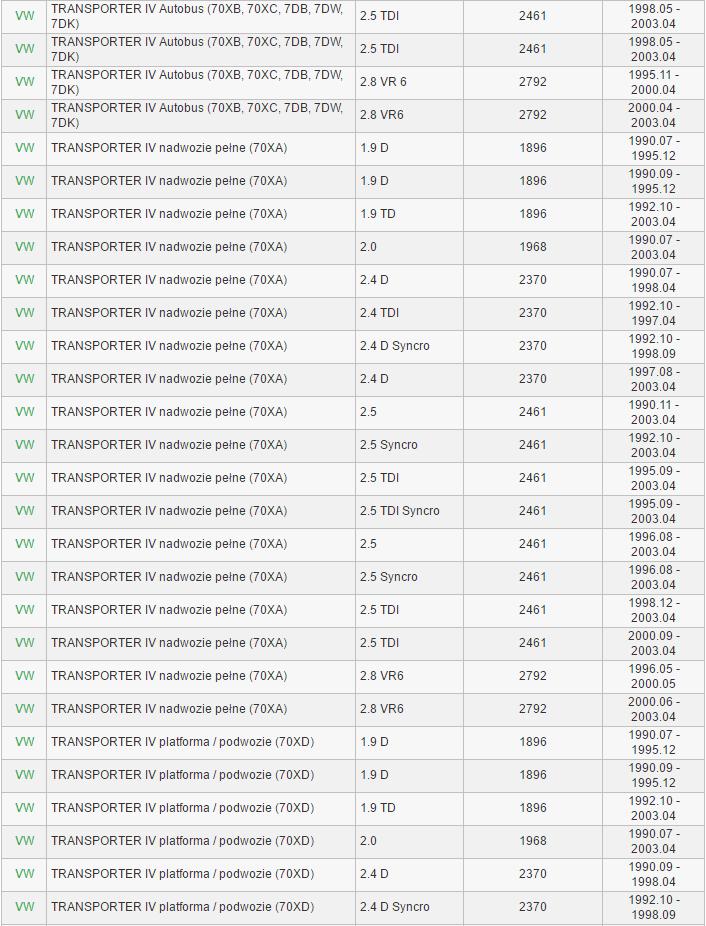Click the VW link for platforma 1.9 TD

click(25, 808)
